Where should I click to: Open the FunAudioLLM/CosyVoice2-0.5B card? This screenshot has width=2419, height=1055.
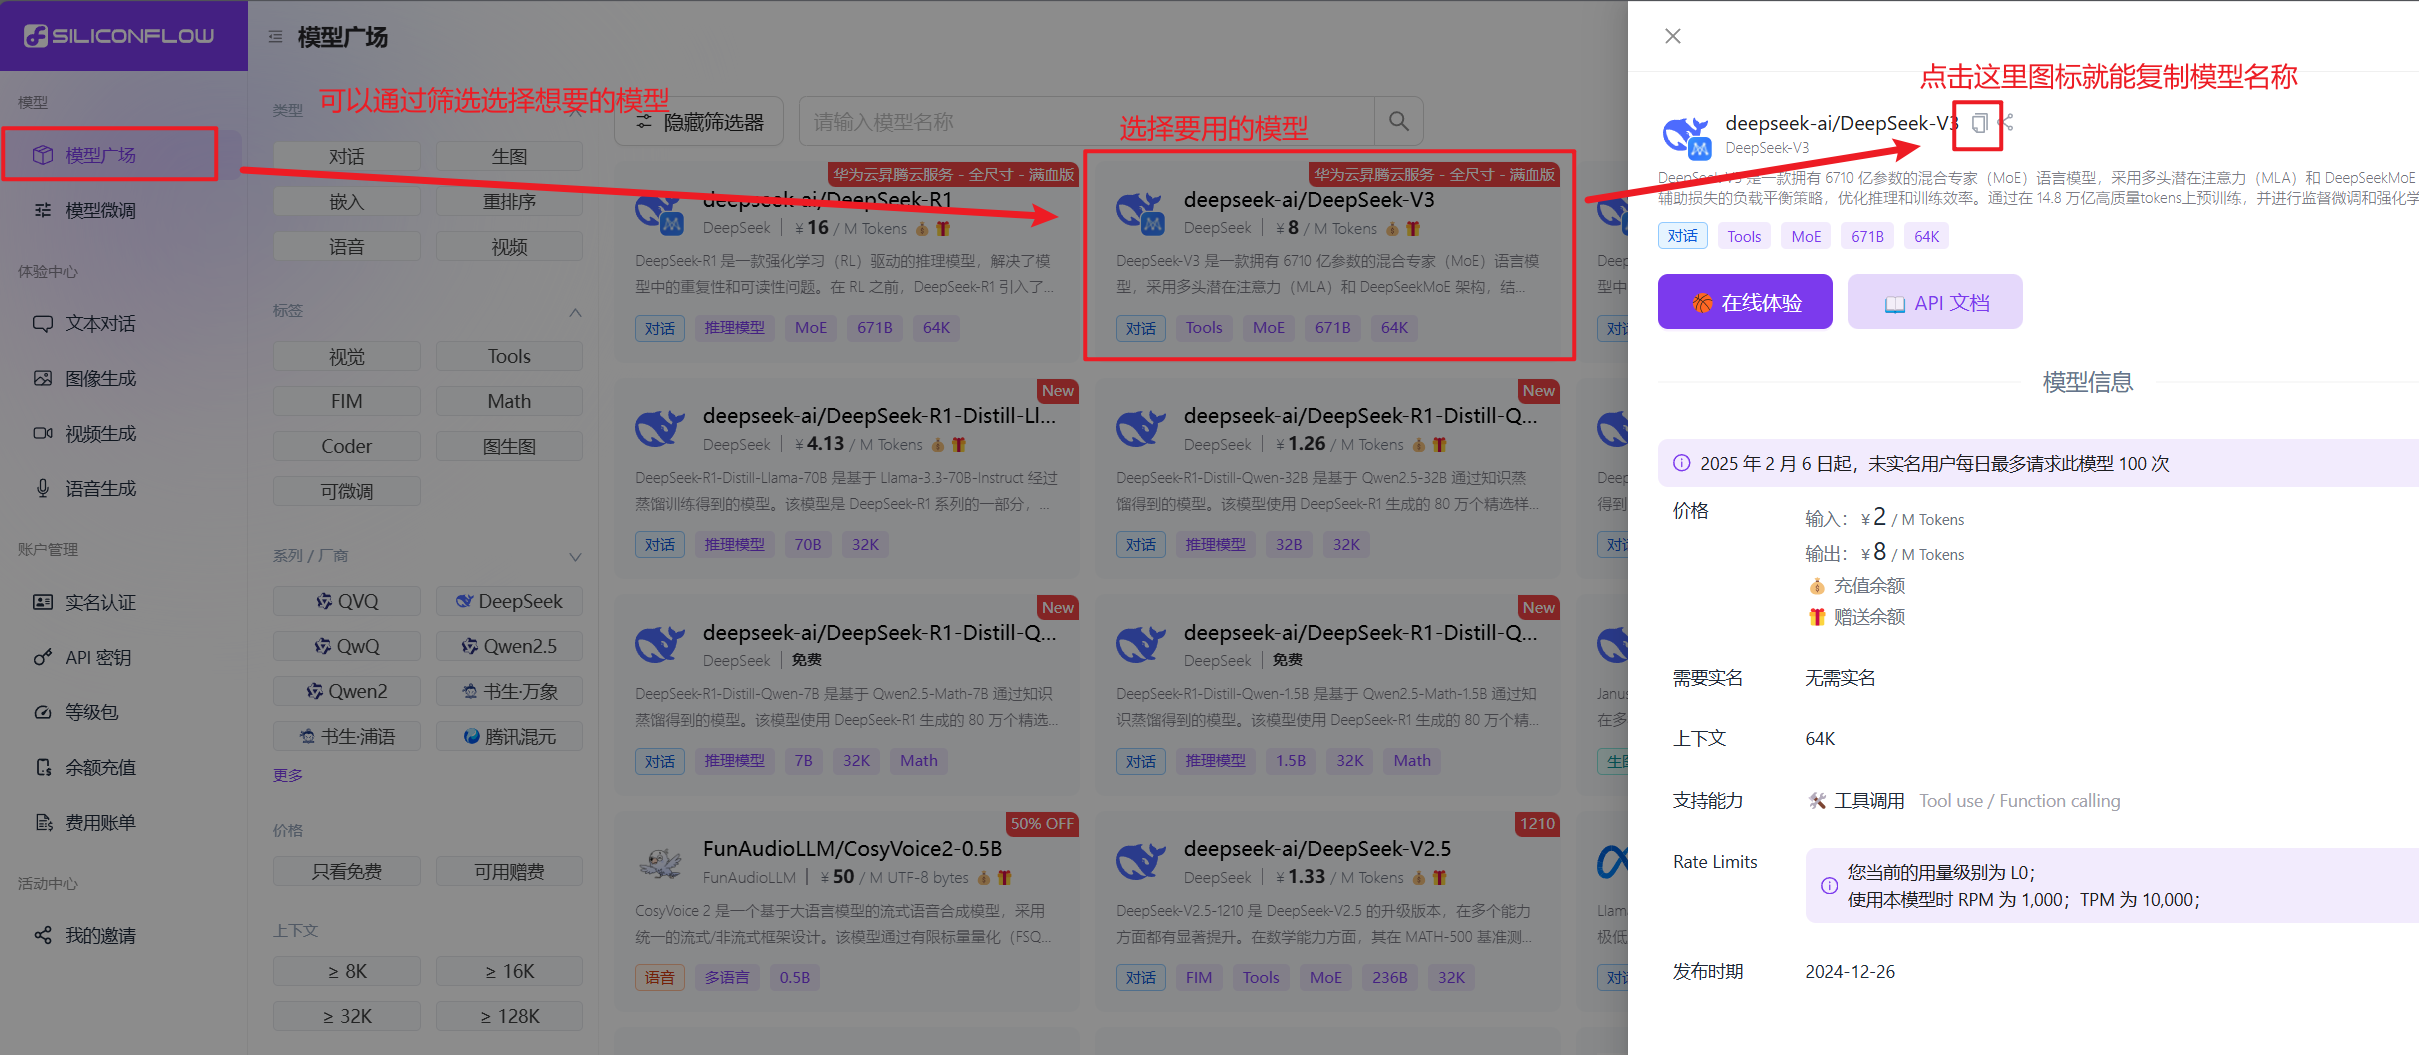pos(847,910)
